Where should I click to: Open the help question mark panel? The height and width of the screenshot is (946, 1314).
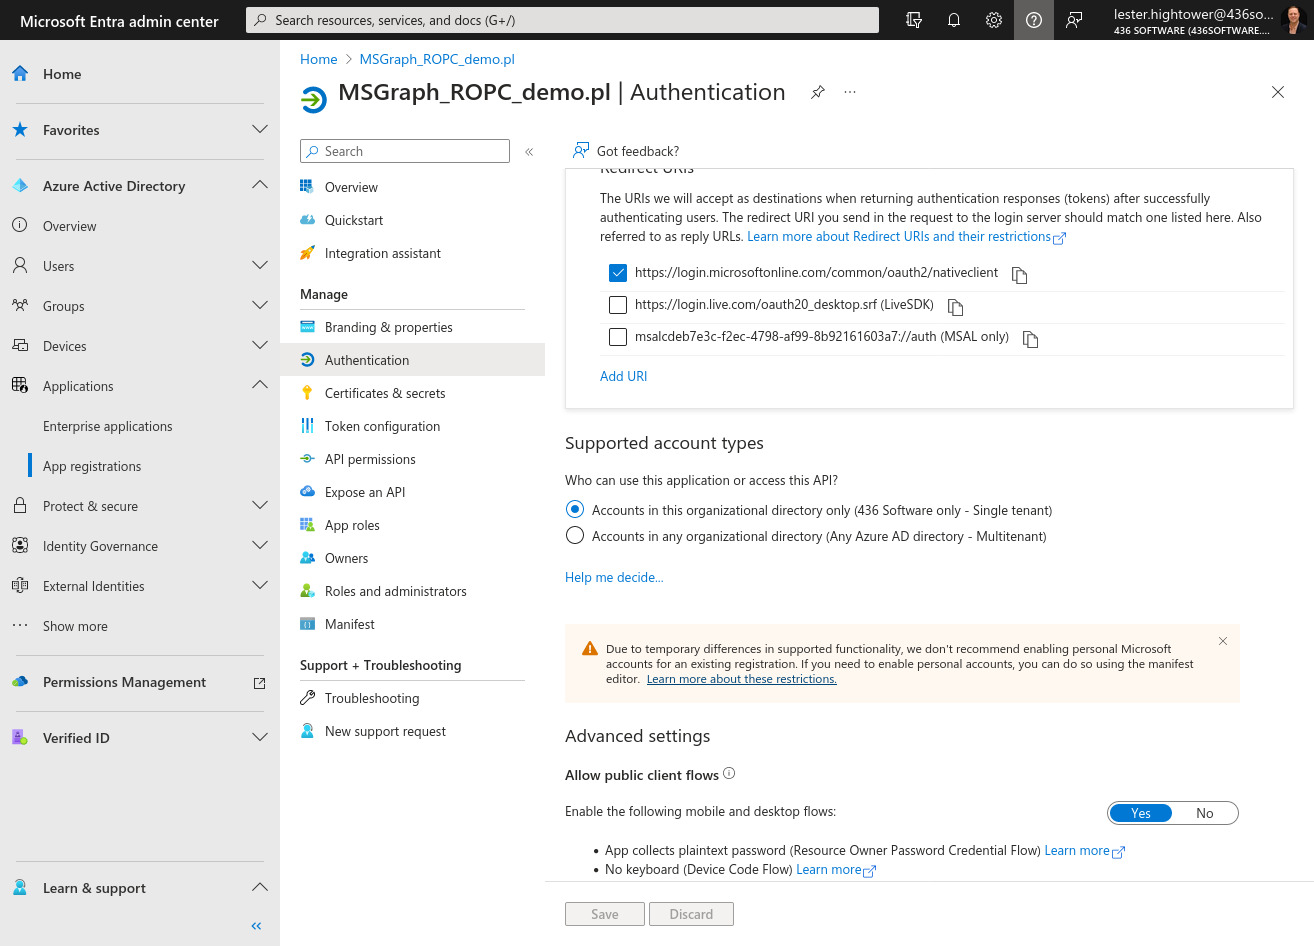click(1033, 20)
